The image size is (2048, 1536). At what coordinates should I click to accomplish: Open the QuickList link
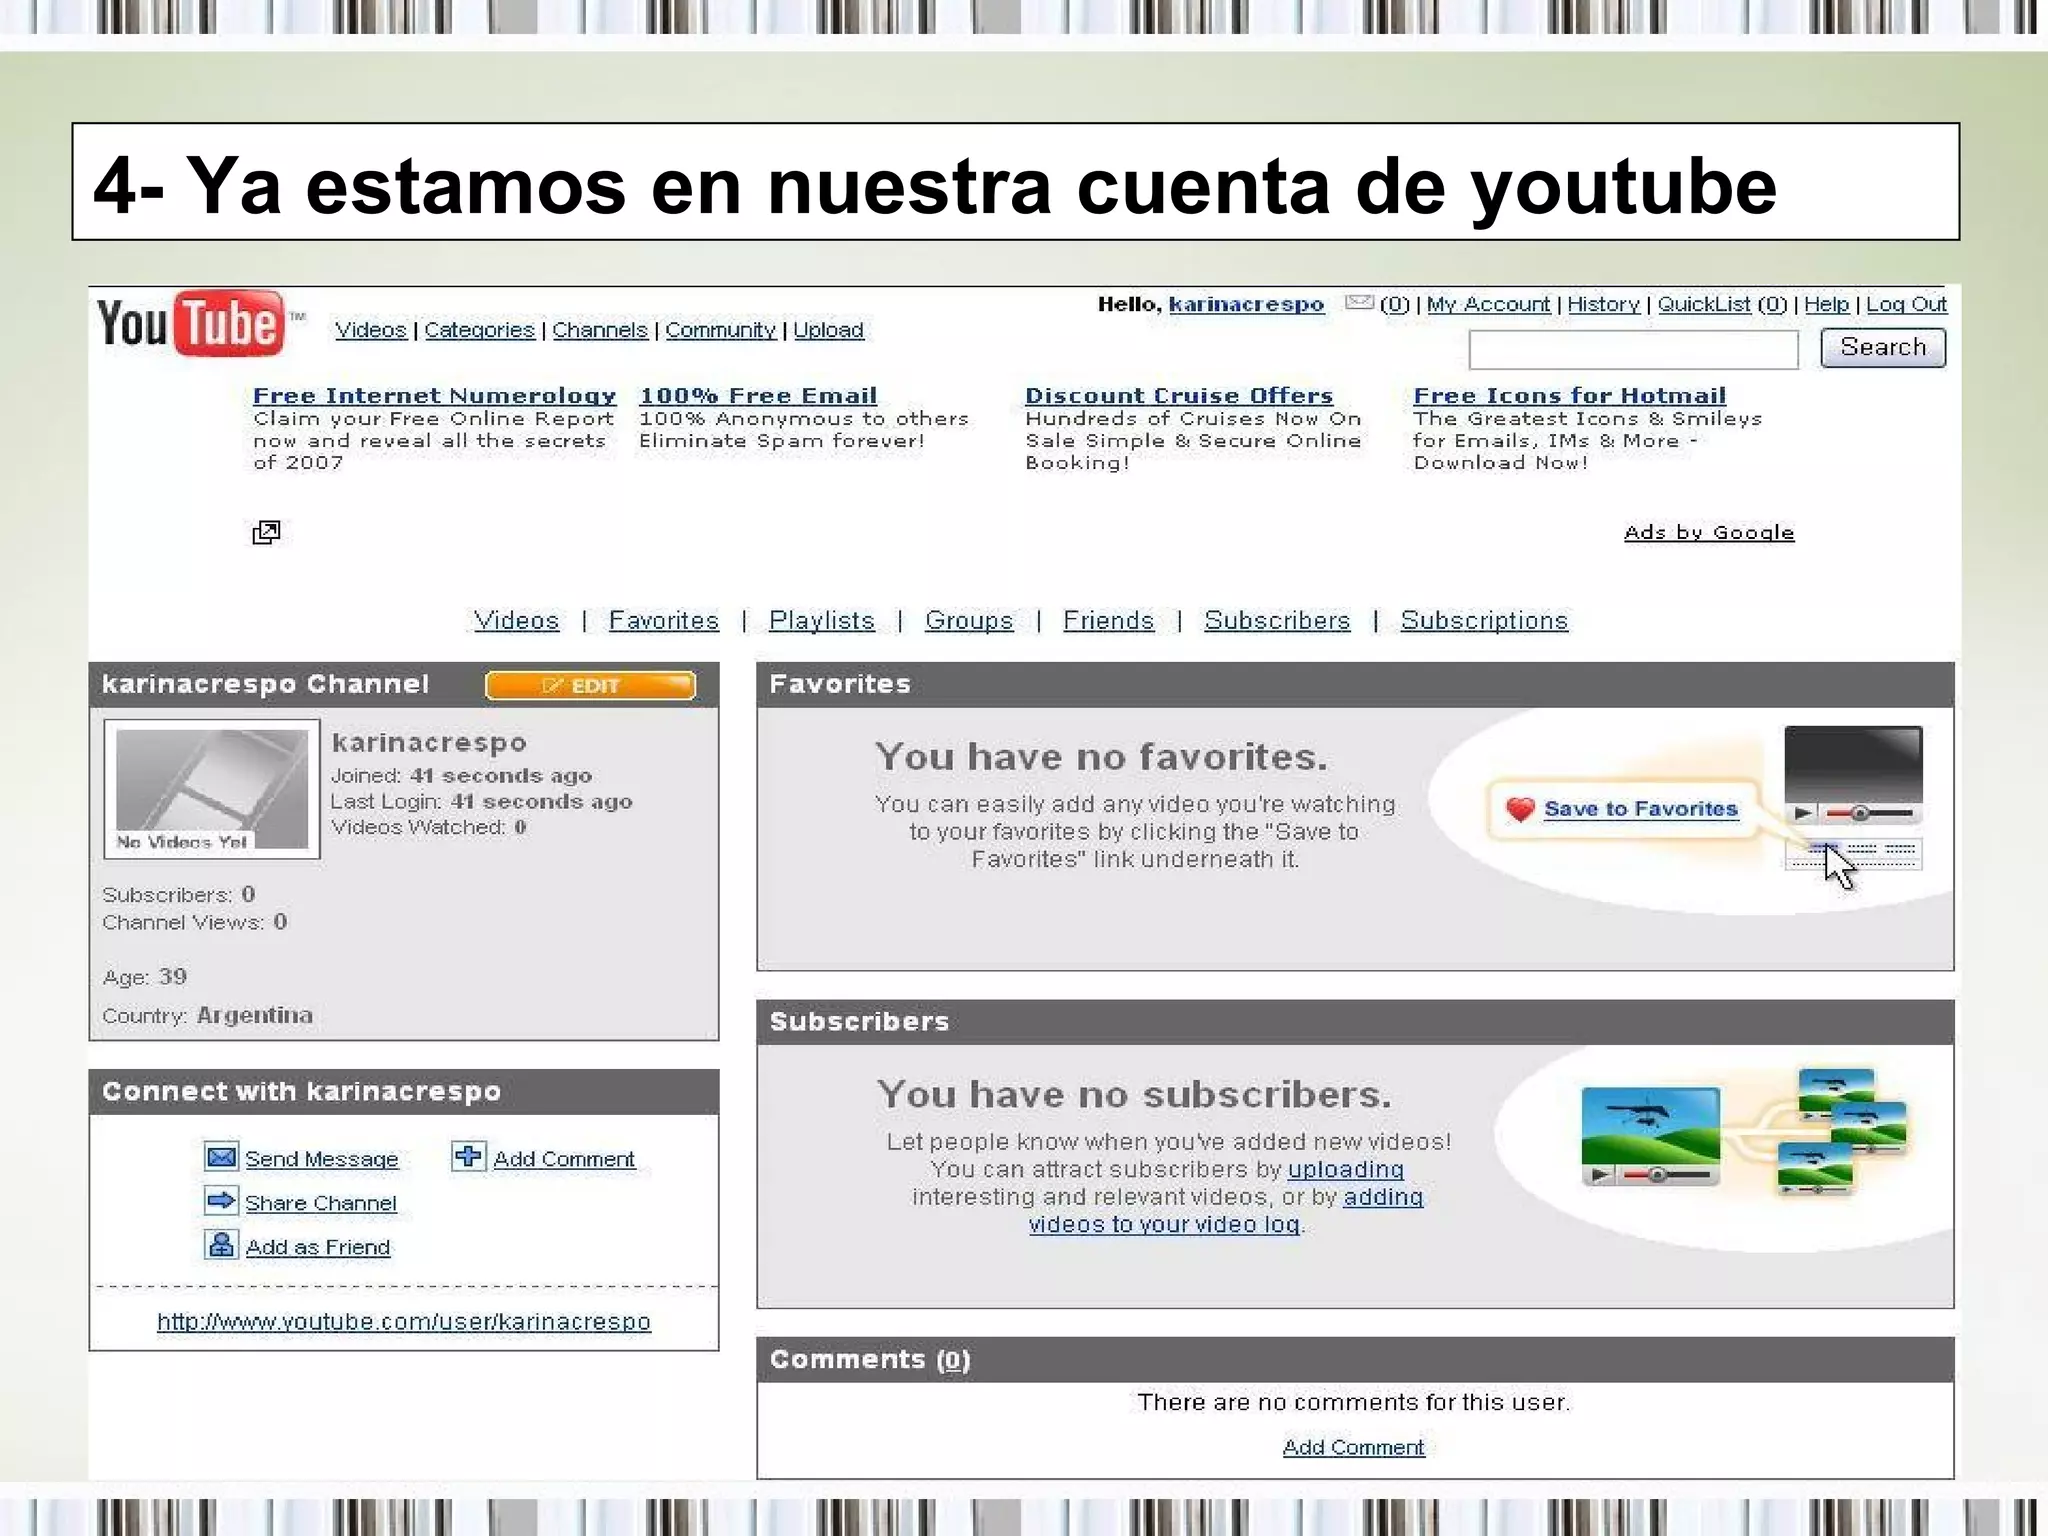click(x=1704, y=304)
